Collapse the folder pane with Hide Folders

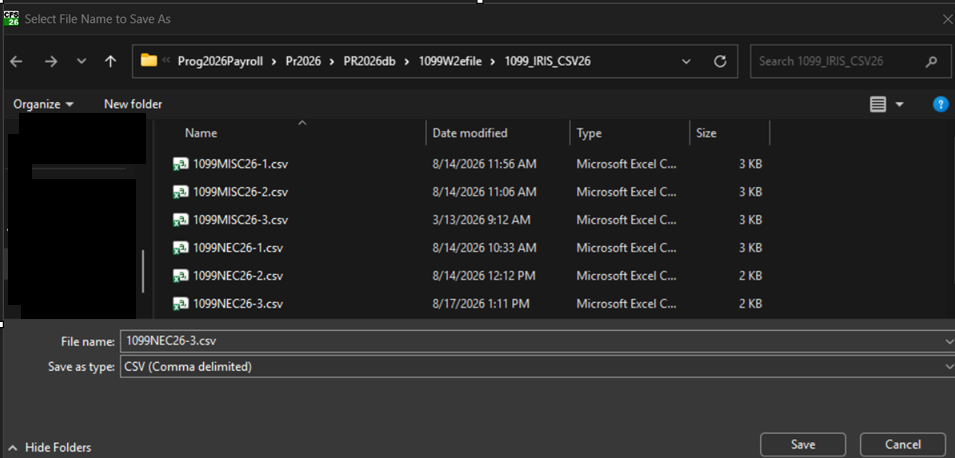[x=50, y=448]
